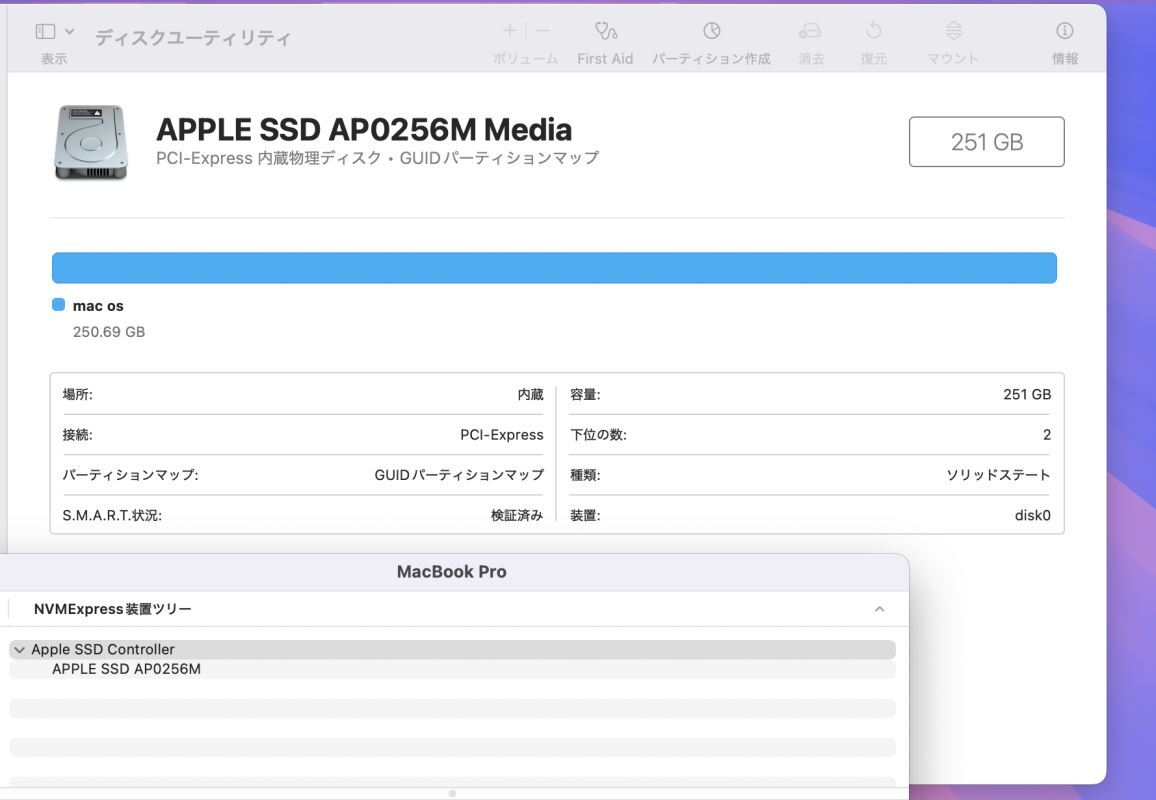This screenshot has height=800, width=1156.
Task: Click the 'パーティションマップ:' row label
Action: point(130,475)
